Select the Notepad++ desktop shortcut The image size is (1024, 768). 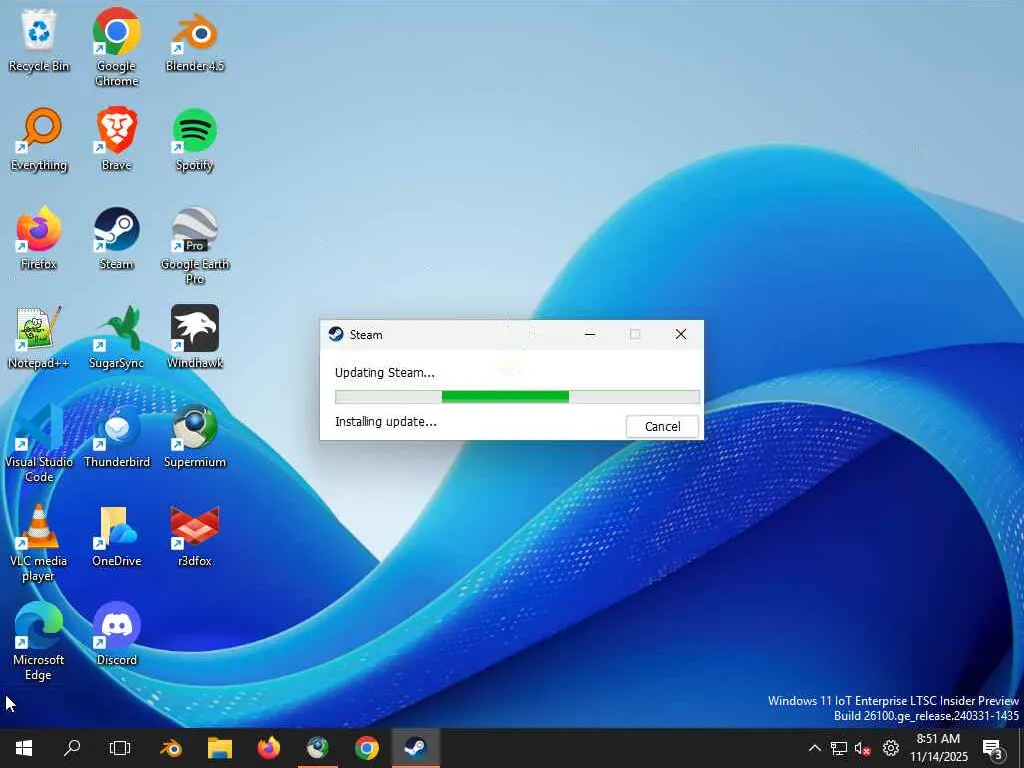(39, 338)
